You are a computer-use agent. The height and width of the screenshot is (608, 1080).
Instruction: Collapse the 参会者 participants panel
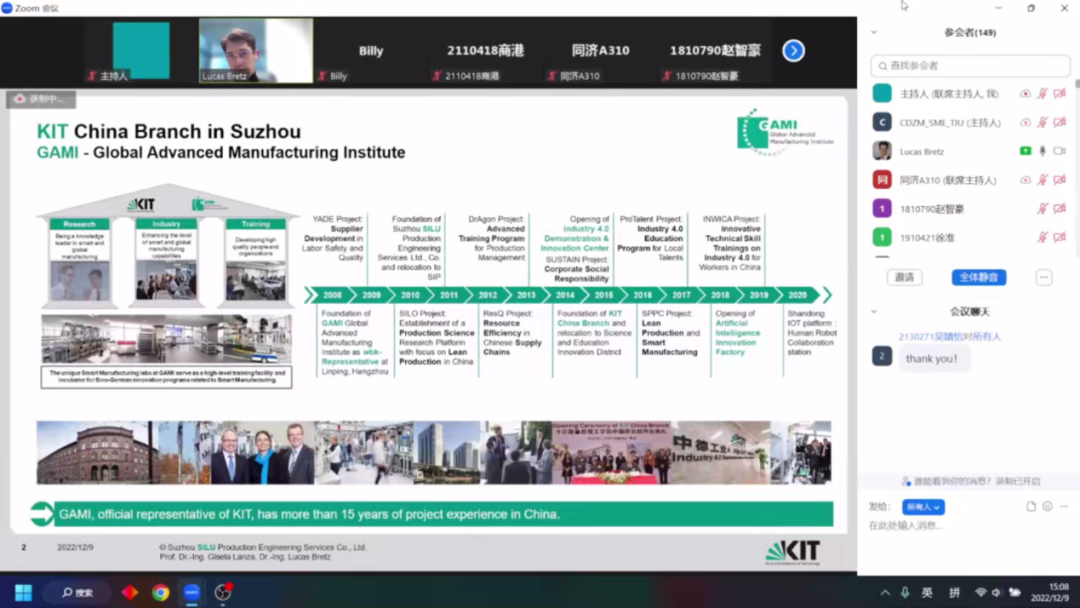[x=873, y=32]
